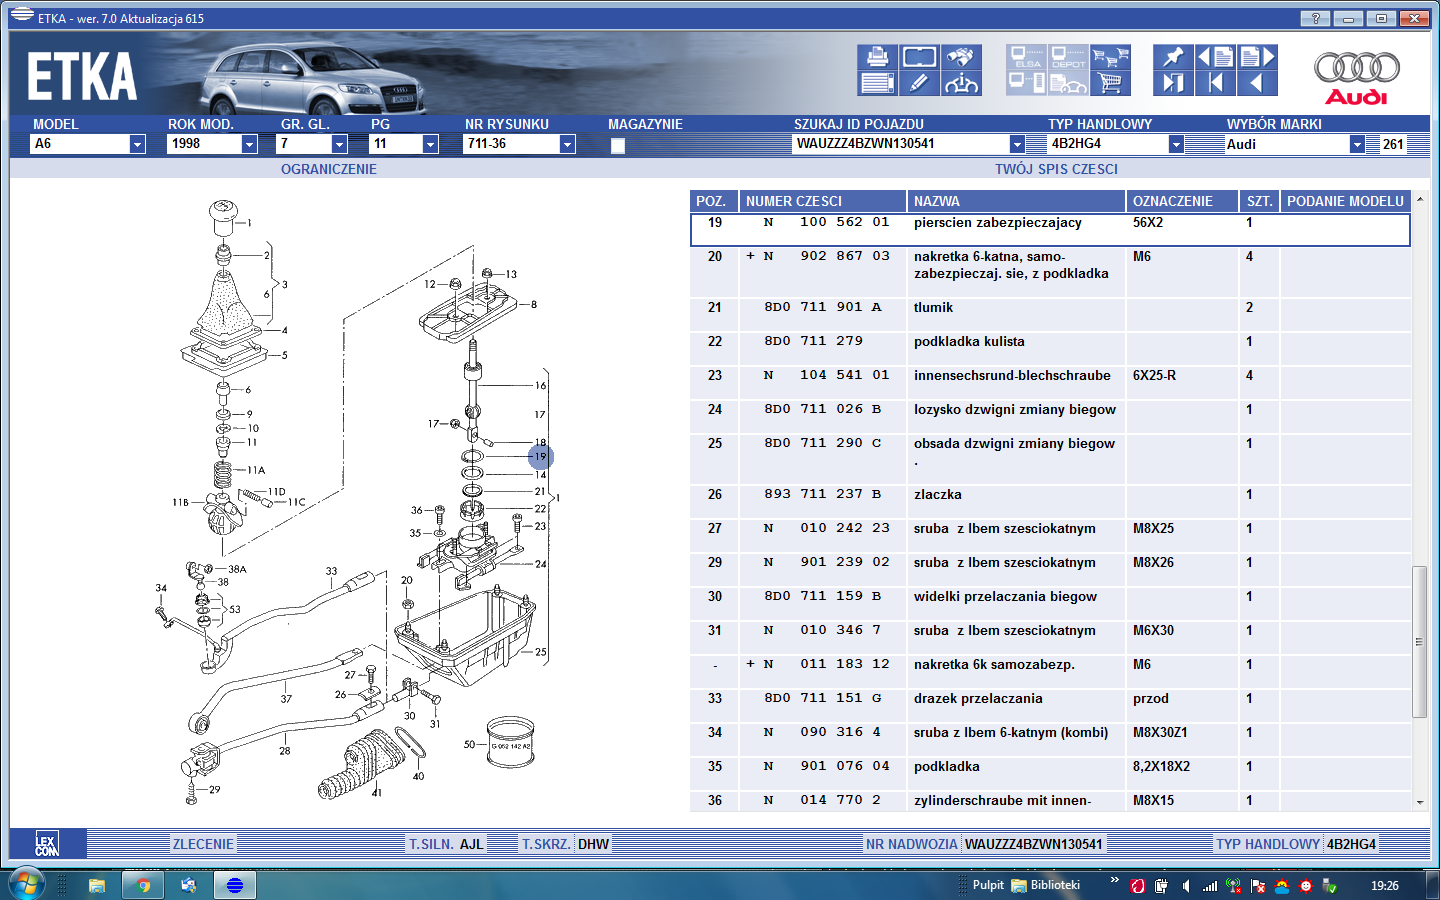Click the OGRANICZENIE label

(x=329, y=169)
